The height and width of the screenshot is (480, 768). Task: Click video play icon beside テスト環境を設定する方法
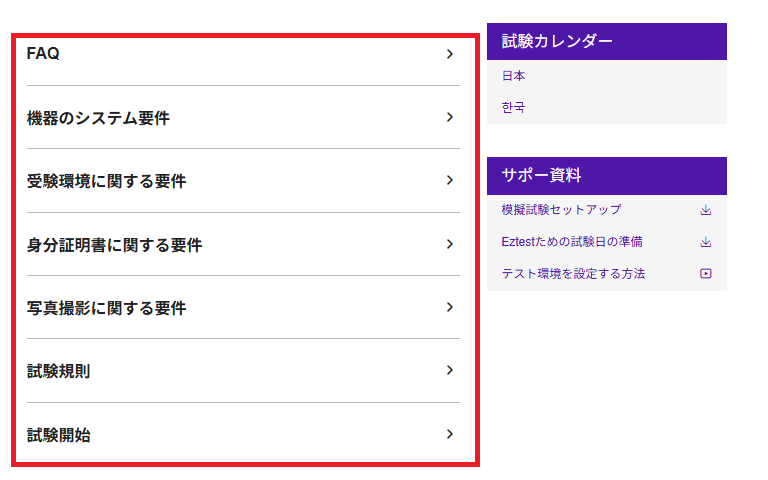click(705, 274)
